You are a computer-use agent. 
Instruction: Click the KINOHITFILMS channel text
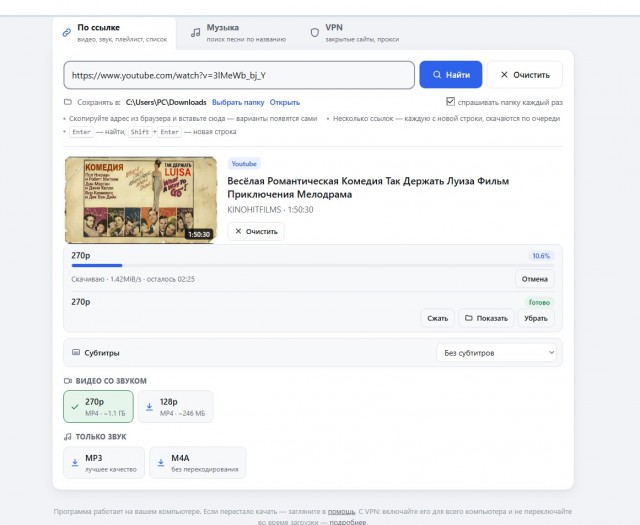pyautogui.click(x=254, y=210)
